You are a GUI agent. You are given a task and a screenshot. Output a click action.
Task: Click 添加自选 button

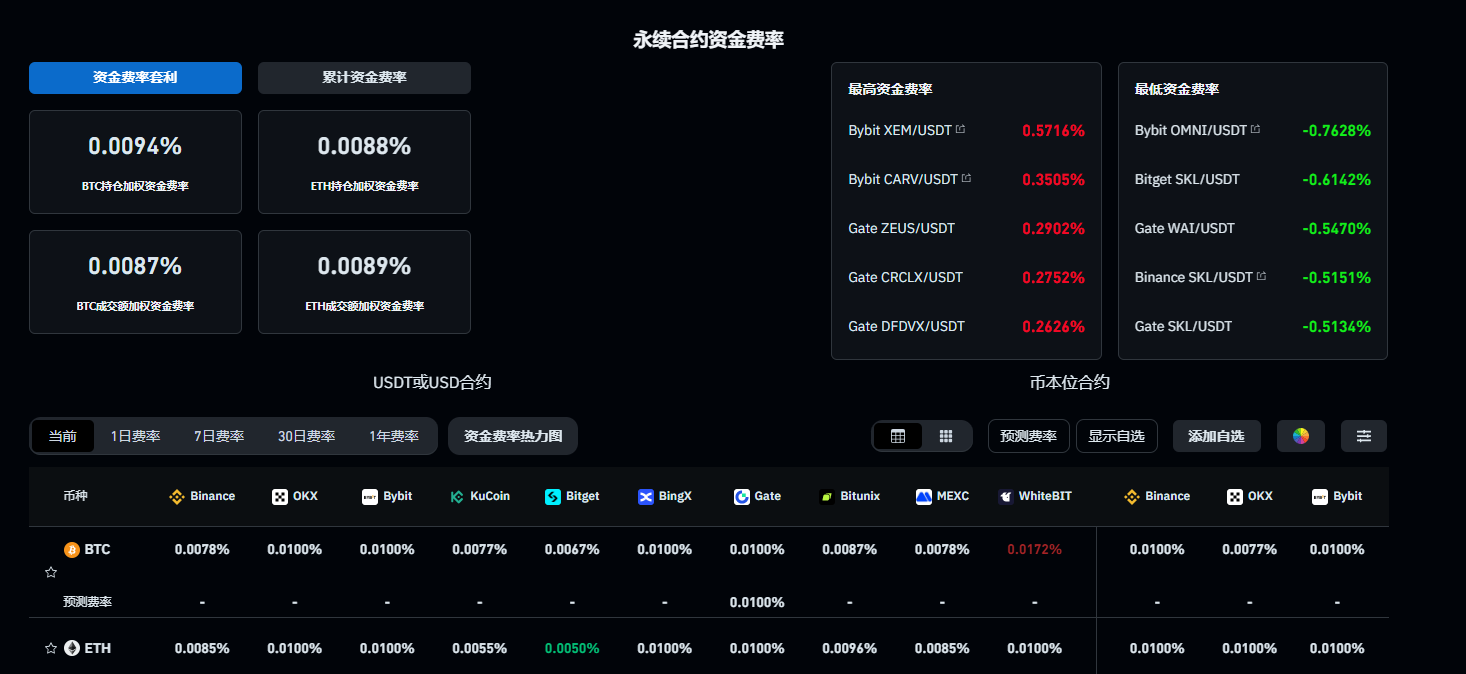[x=1216, y=436]
